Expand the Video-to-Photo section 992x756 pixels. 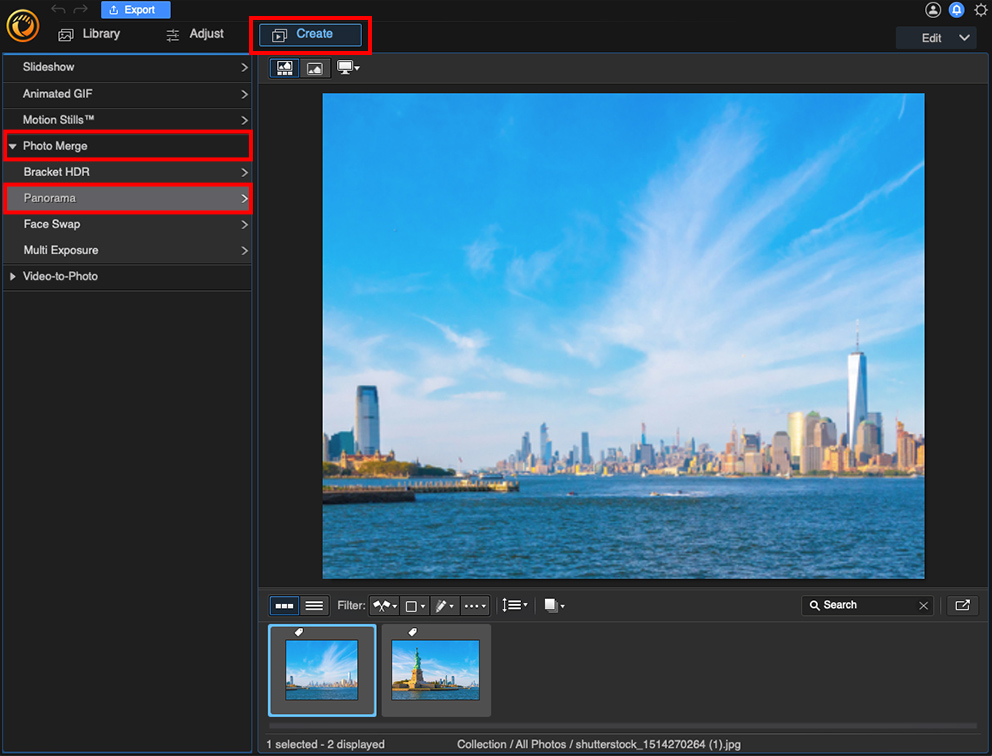pyautogui.click(x=13, y=276)
